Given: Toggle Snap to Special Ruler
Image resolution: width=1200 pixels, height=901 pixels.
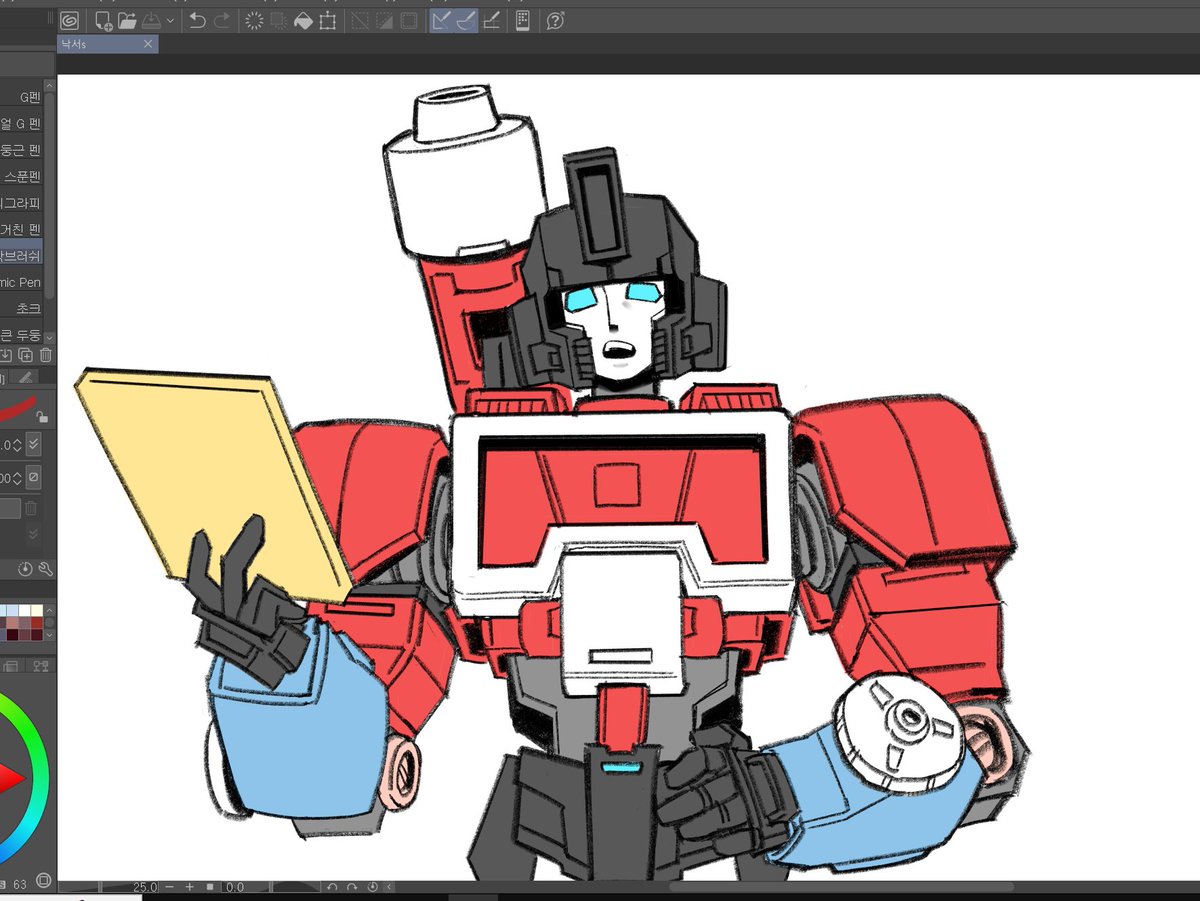Looking at the screenshot, I should coord(466,20).
